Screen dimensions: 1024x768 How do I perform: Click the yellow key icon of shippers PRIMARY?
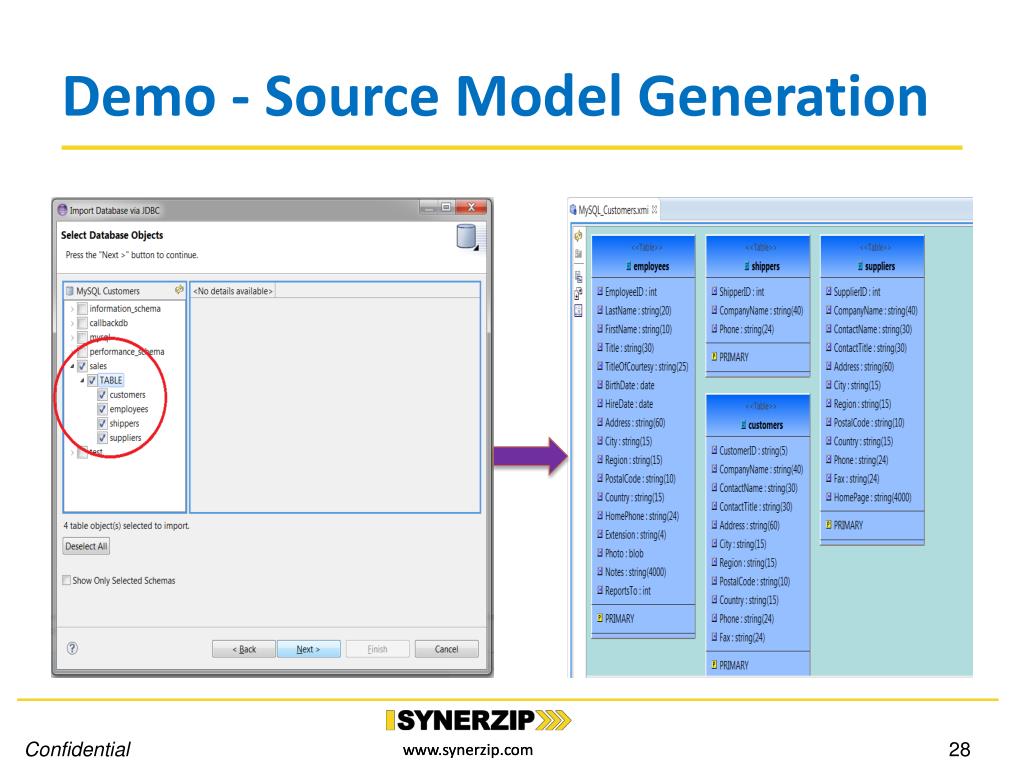[x=714, y=357]
